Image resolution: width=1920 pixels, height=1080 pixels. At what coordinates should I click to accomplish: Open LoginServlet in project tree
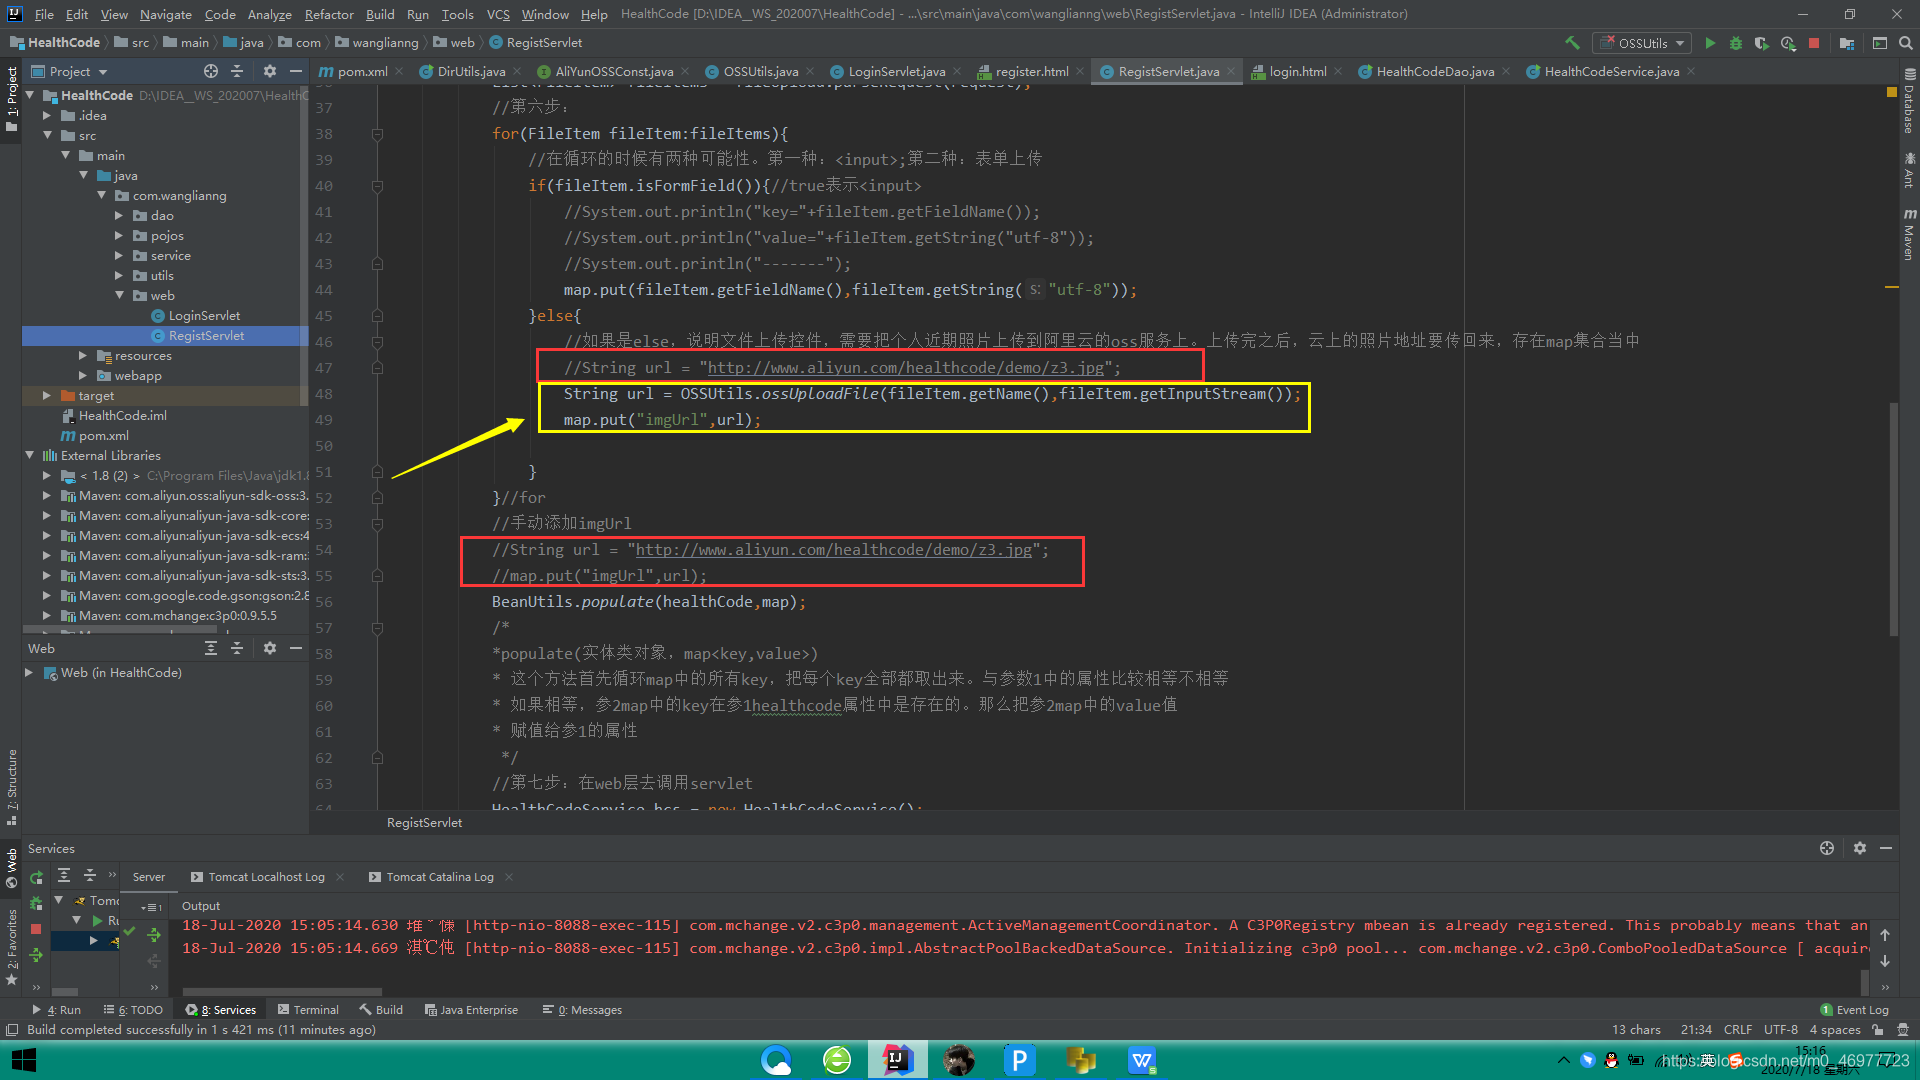pos(204,315)
